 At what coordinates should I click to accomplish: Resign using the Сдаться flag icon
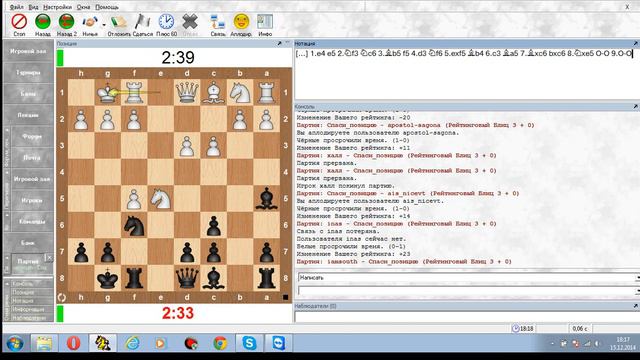[142, 22]
